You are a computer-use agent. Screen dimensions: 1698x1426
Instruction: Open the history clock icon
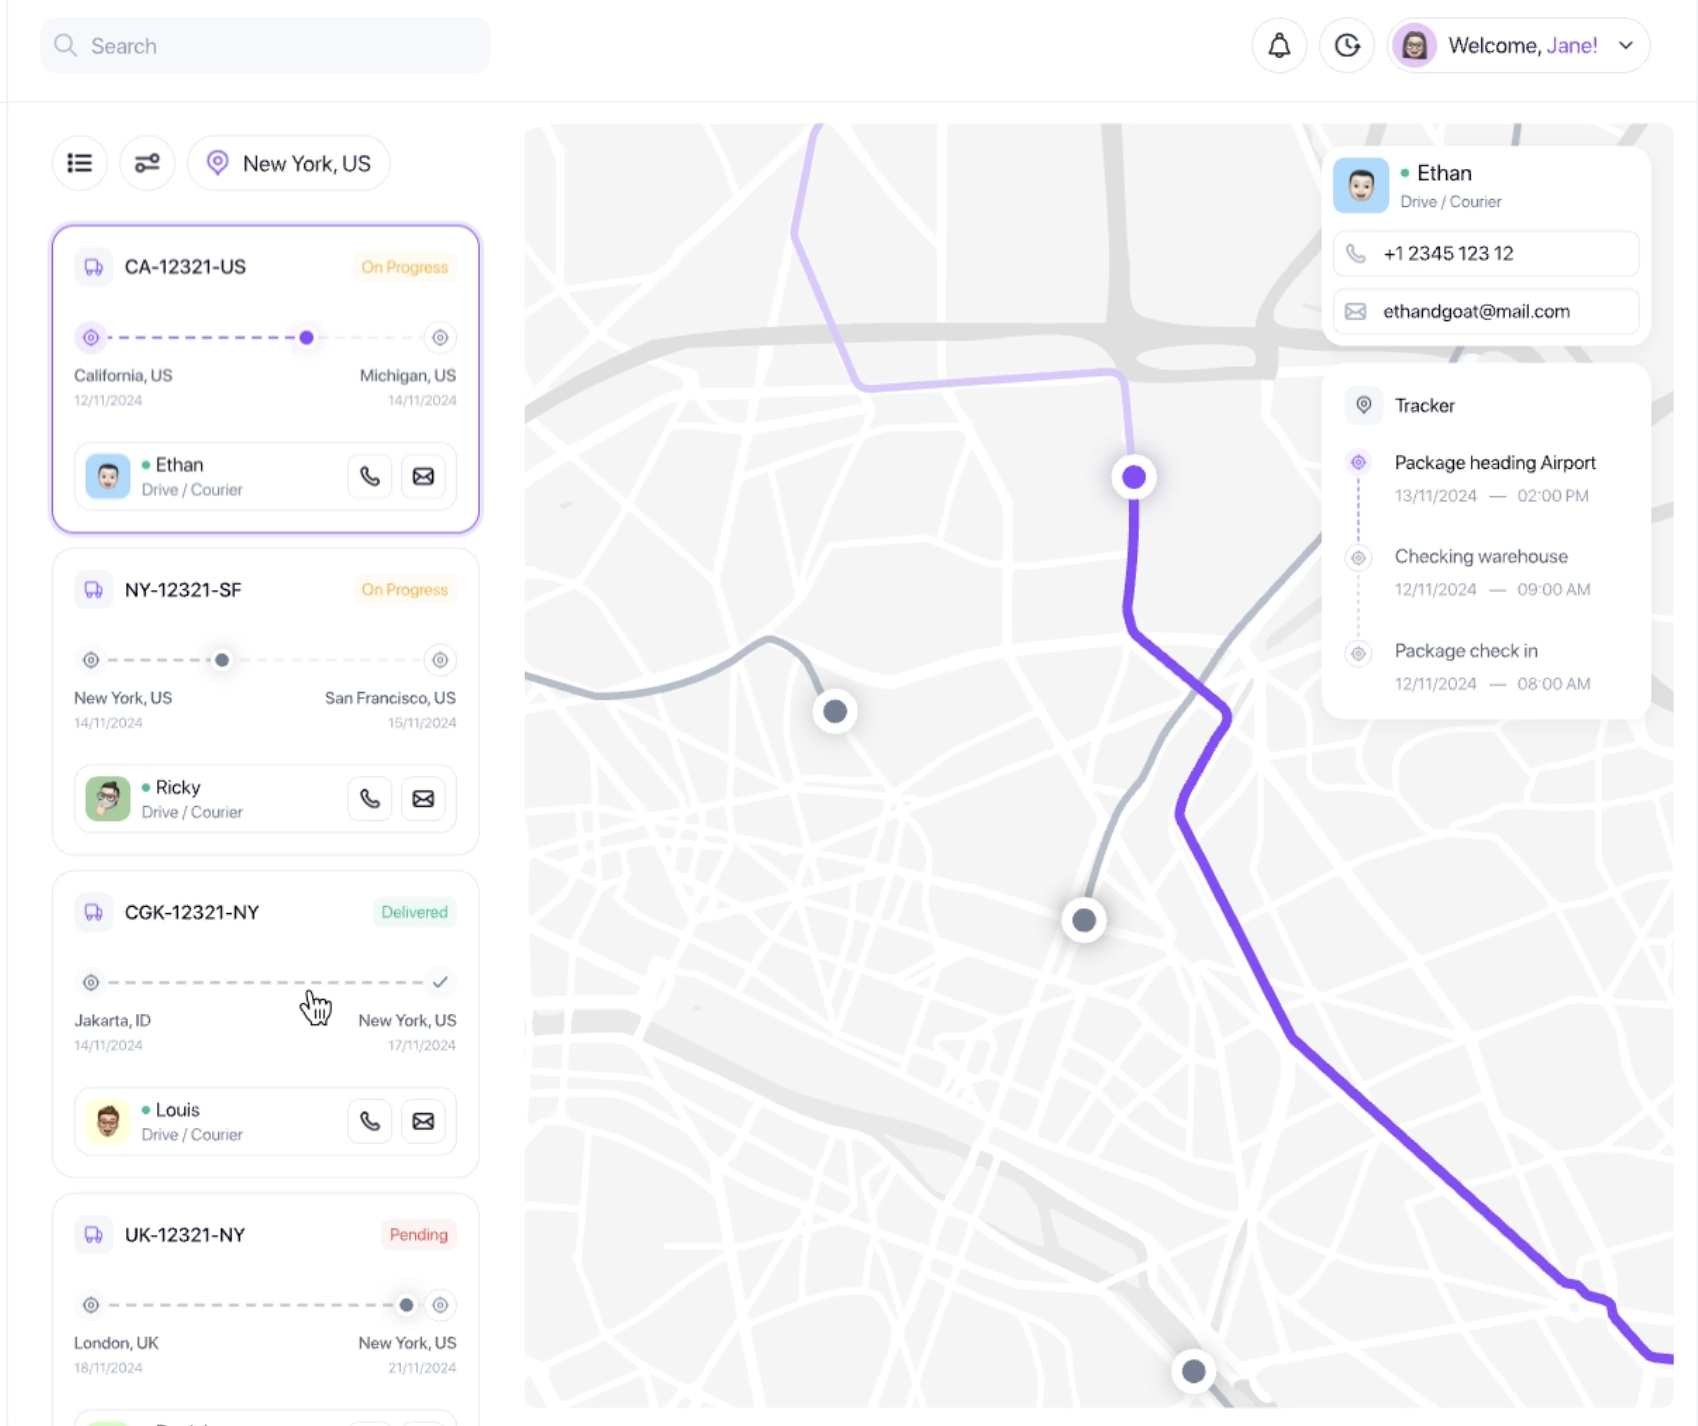(1347, 46)
